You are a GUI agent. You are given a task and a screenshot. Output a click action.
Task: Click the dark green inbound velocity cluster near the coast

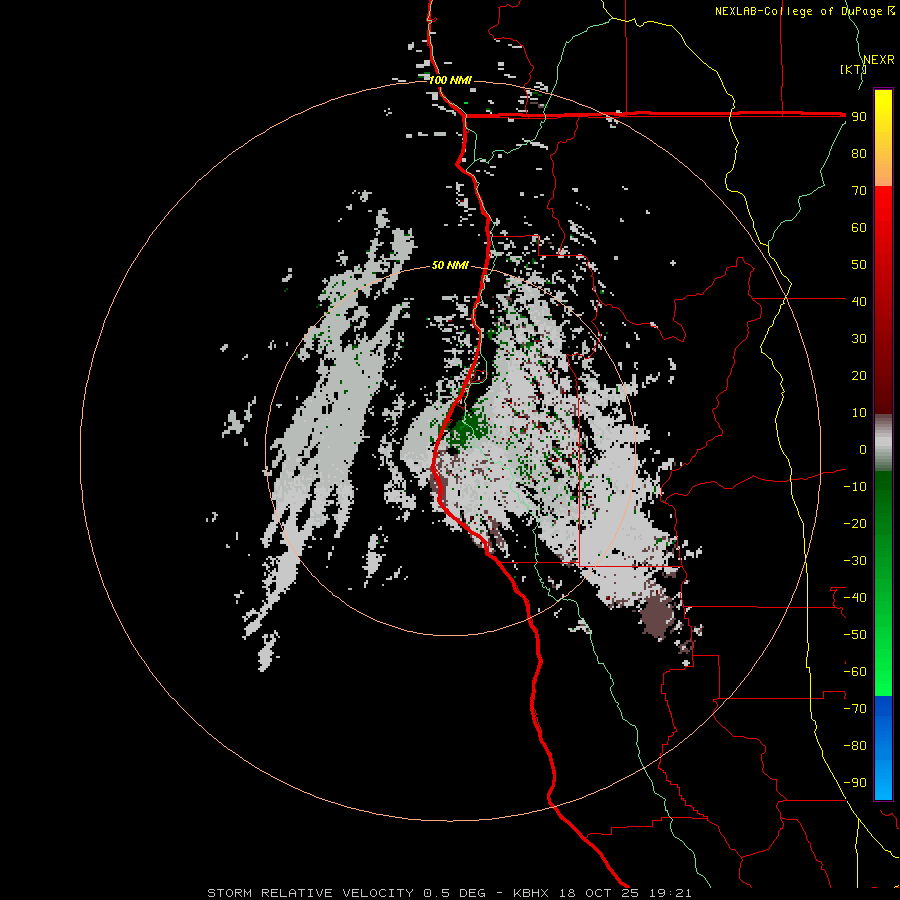coord(467,429)
